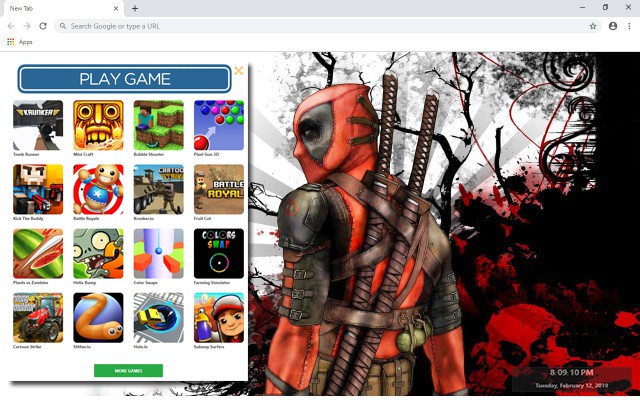Click the green MORE GAMES button
Image resolution: width=640 pixels, height=400 pixels.
tap(129, 371)
